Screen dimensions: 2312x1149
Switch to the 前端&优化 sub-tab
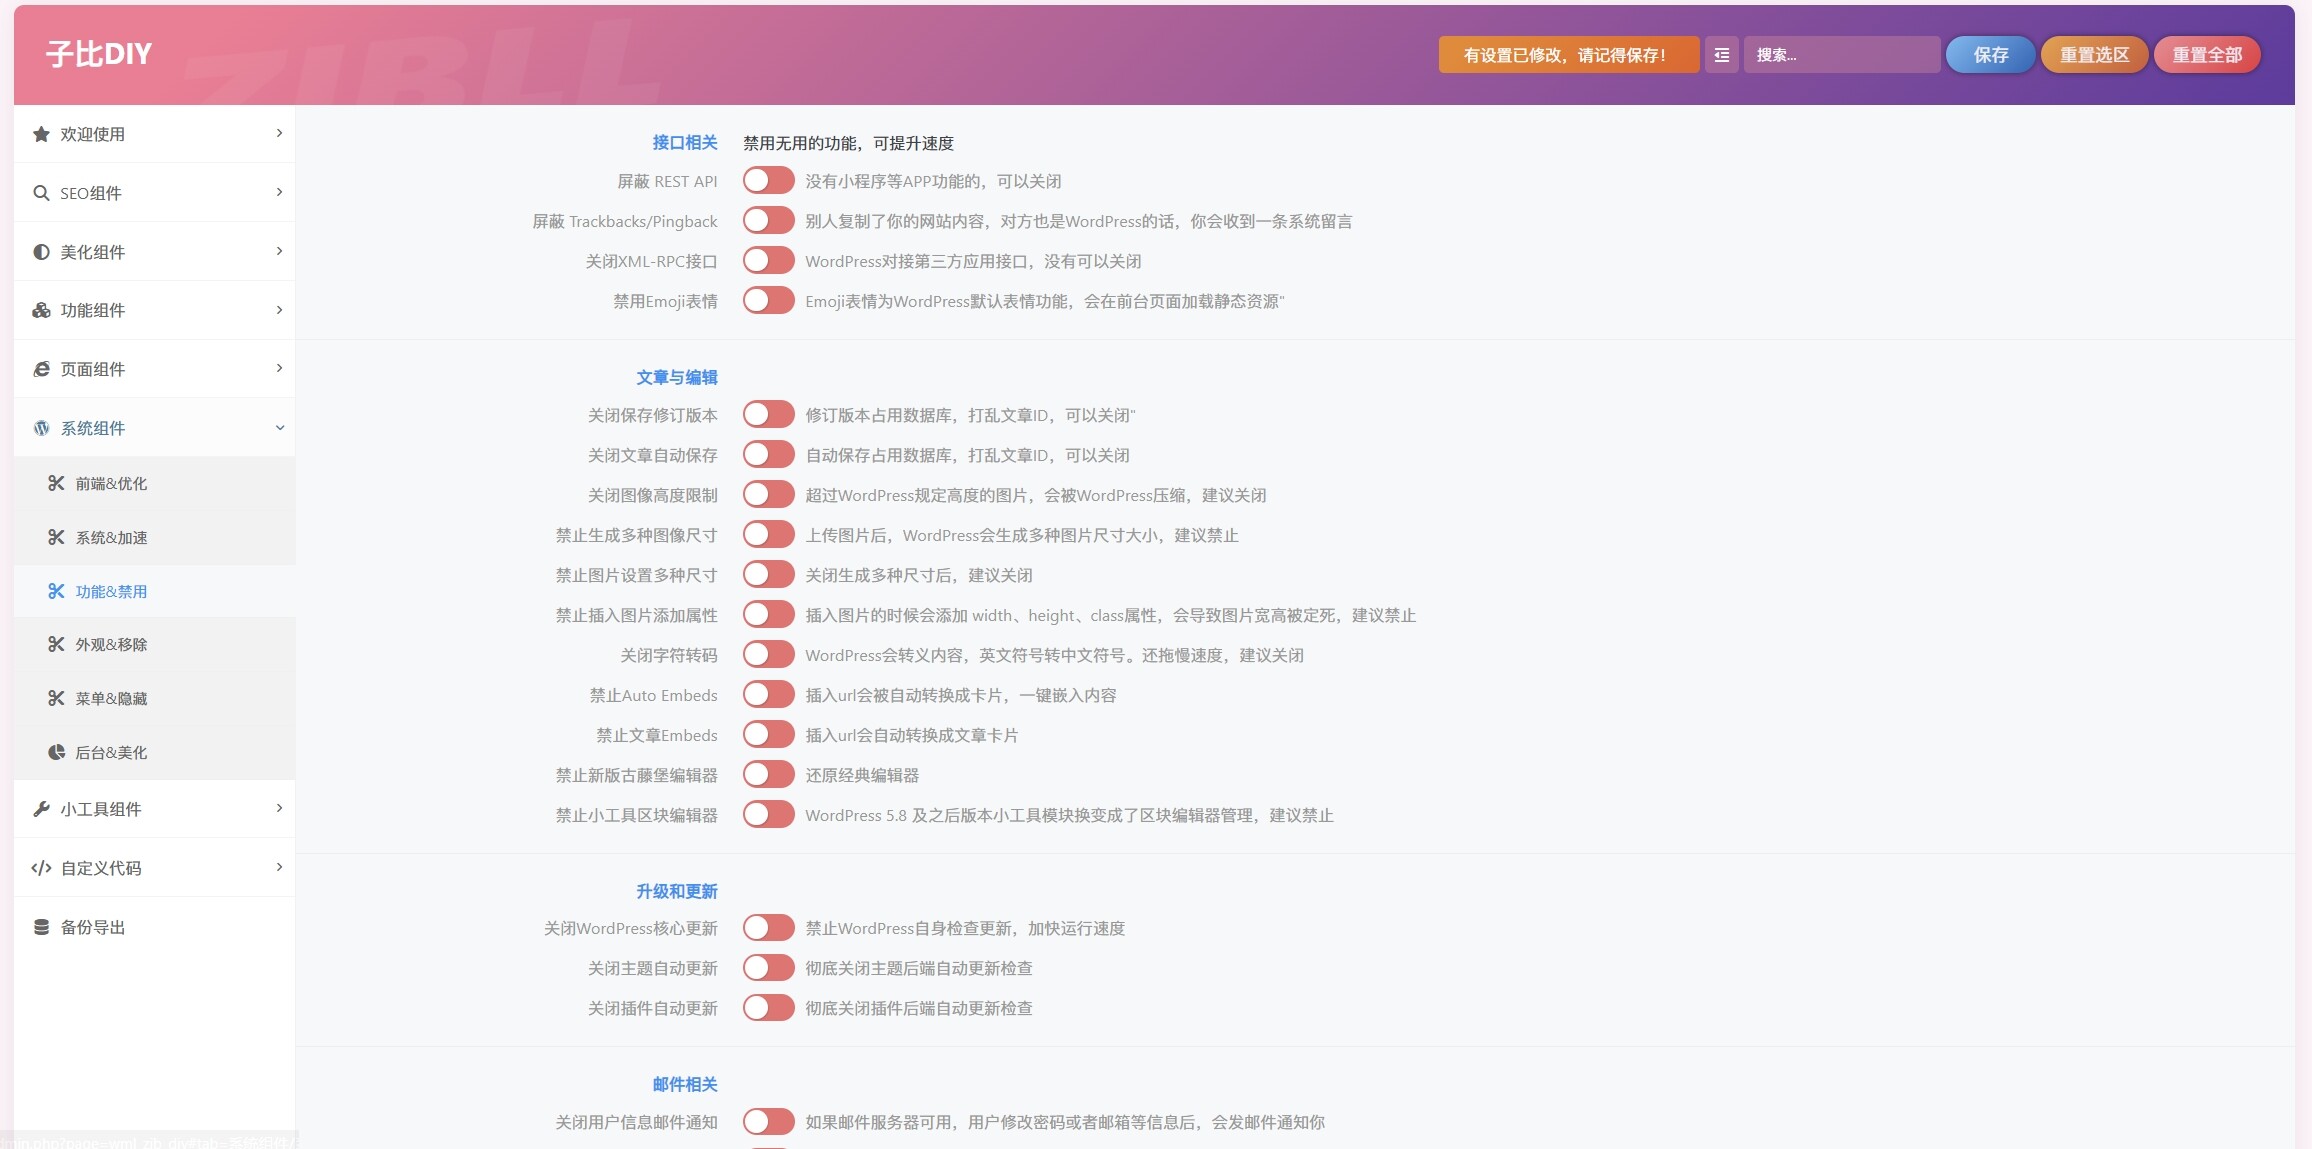pyautogui.click(x=110, y=483)
